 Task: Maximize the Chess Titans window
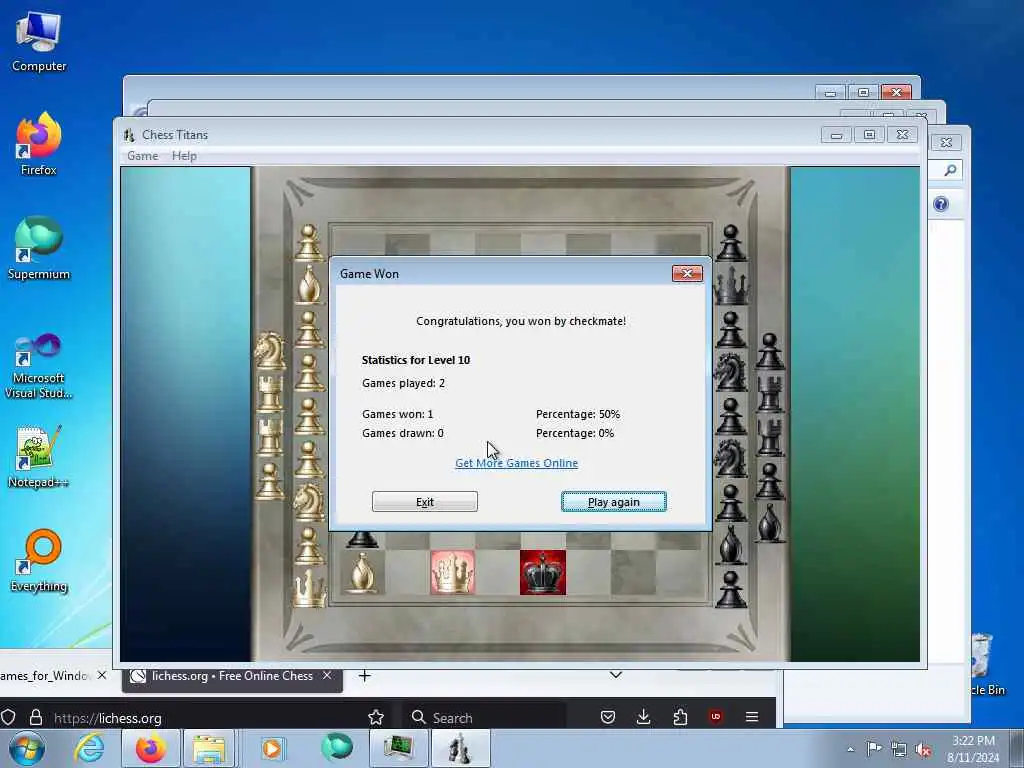869,135
